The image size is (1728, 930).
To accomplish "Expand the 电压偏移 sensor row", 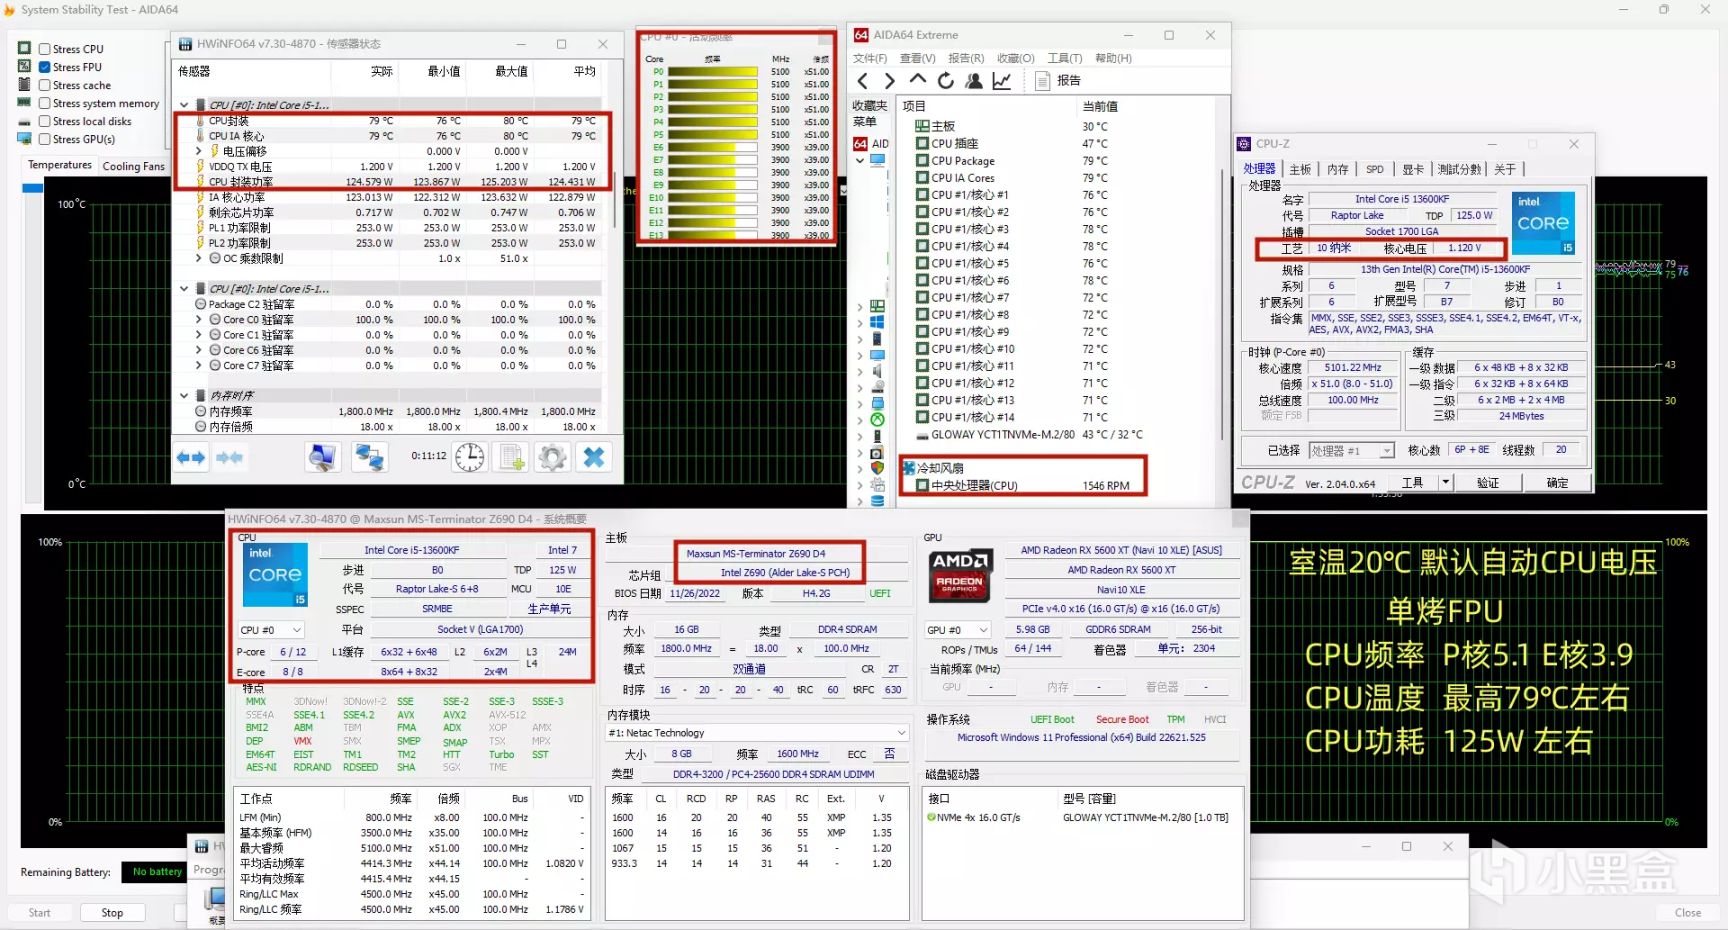I will [x=199, y=151].
